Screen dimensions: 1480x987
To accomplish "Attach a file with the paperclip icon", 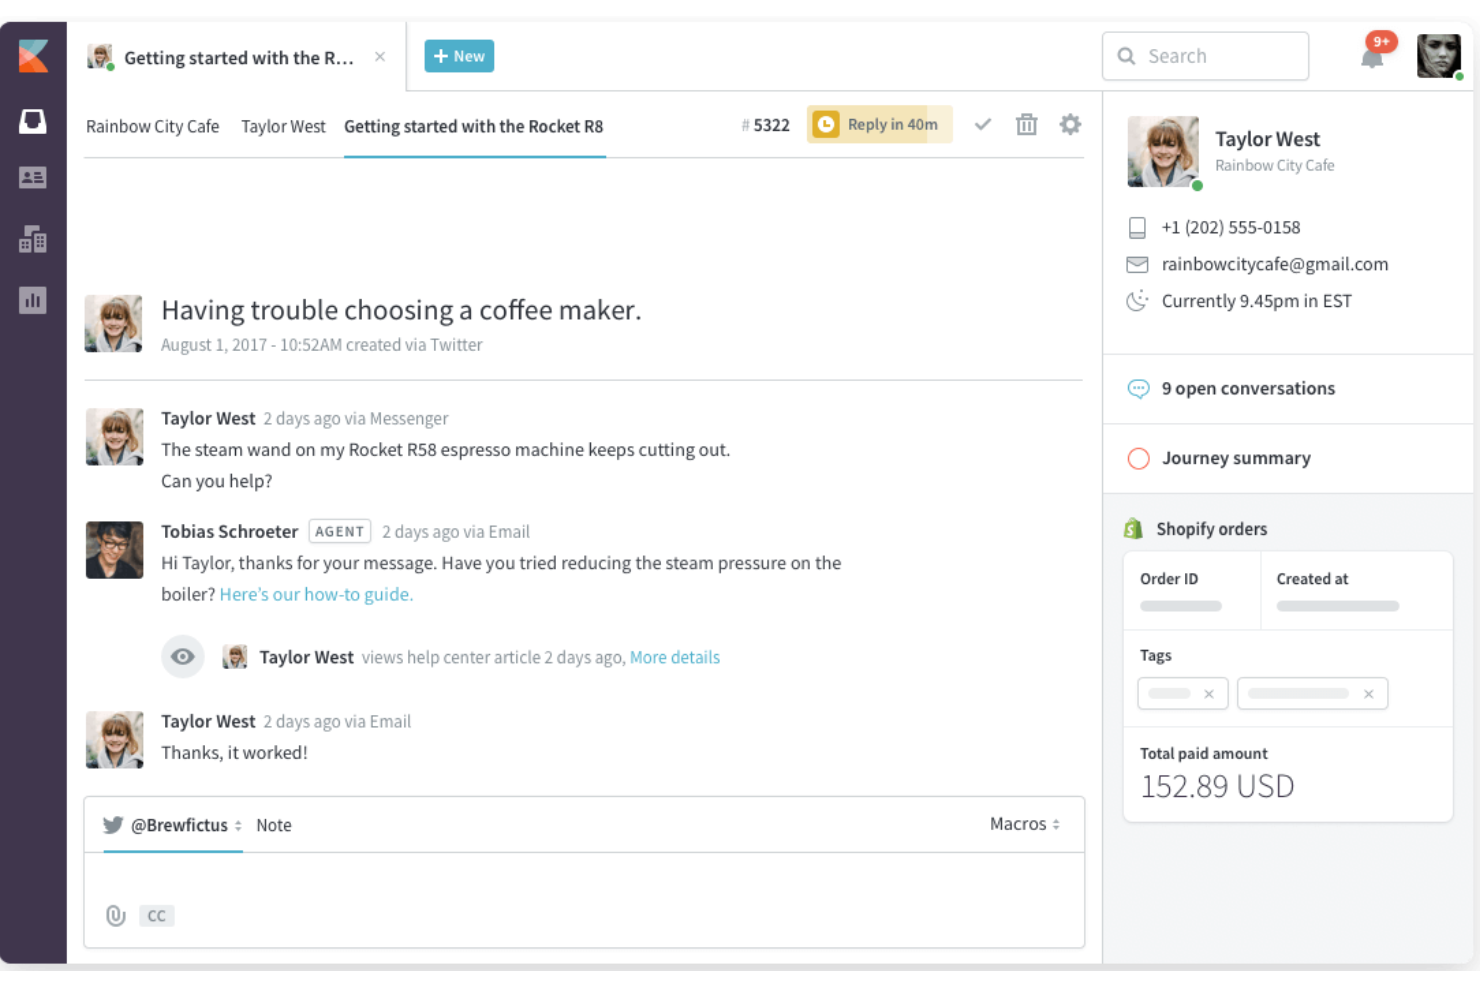I will [x=114, y=915].
